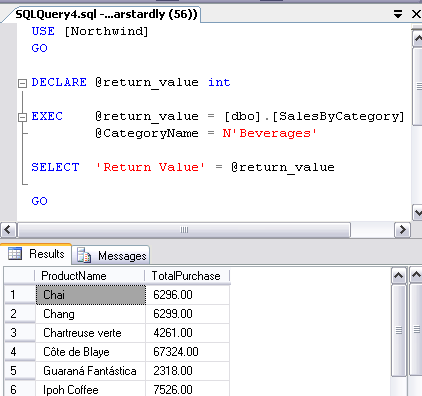Collapse the DECLARE code block
Viewport: 422px width, 396px height.
tap(22, 83)
